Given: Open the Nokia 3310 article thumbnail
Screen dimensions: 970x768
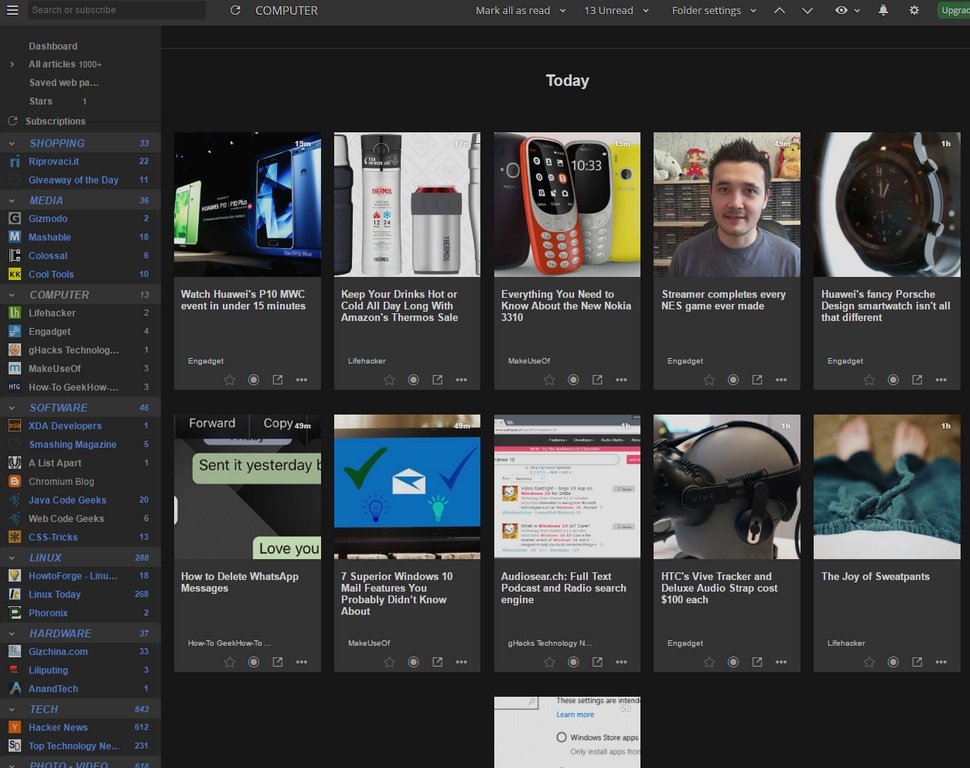Looking at the screenshot, I should pyautogui.click(x=567, y=204).
